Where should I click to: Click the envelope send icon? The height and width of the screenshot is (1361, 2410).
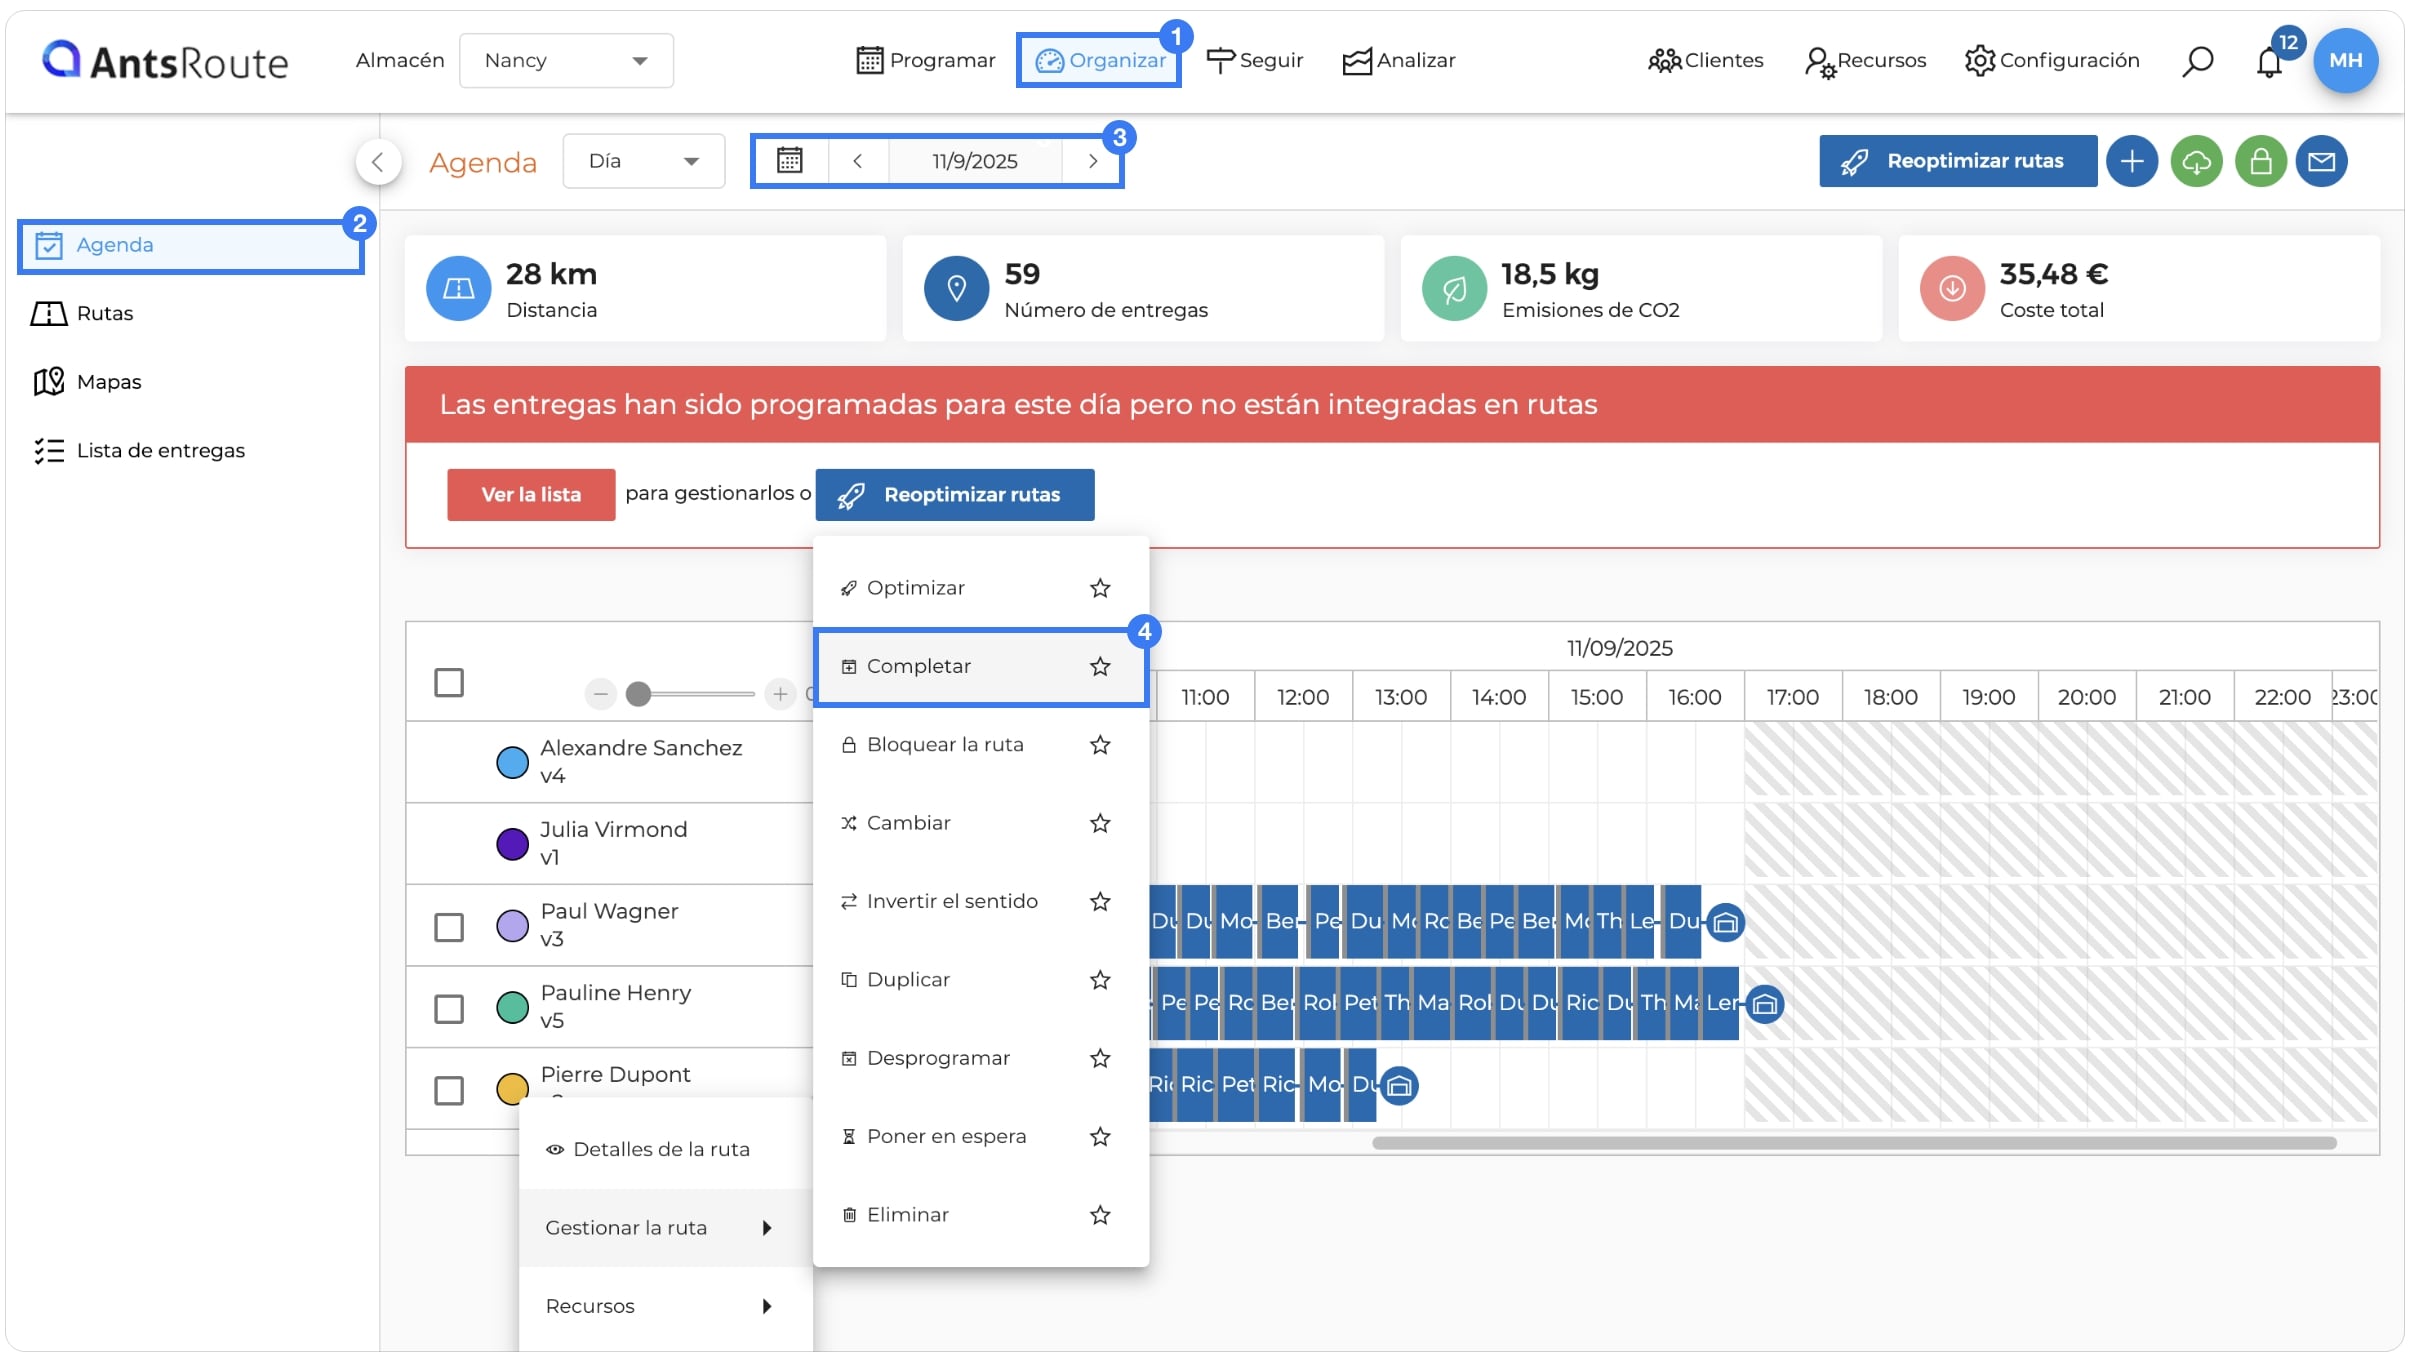pos(2321,161)
